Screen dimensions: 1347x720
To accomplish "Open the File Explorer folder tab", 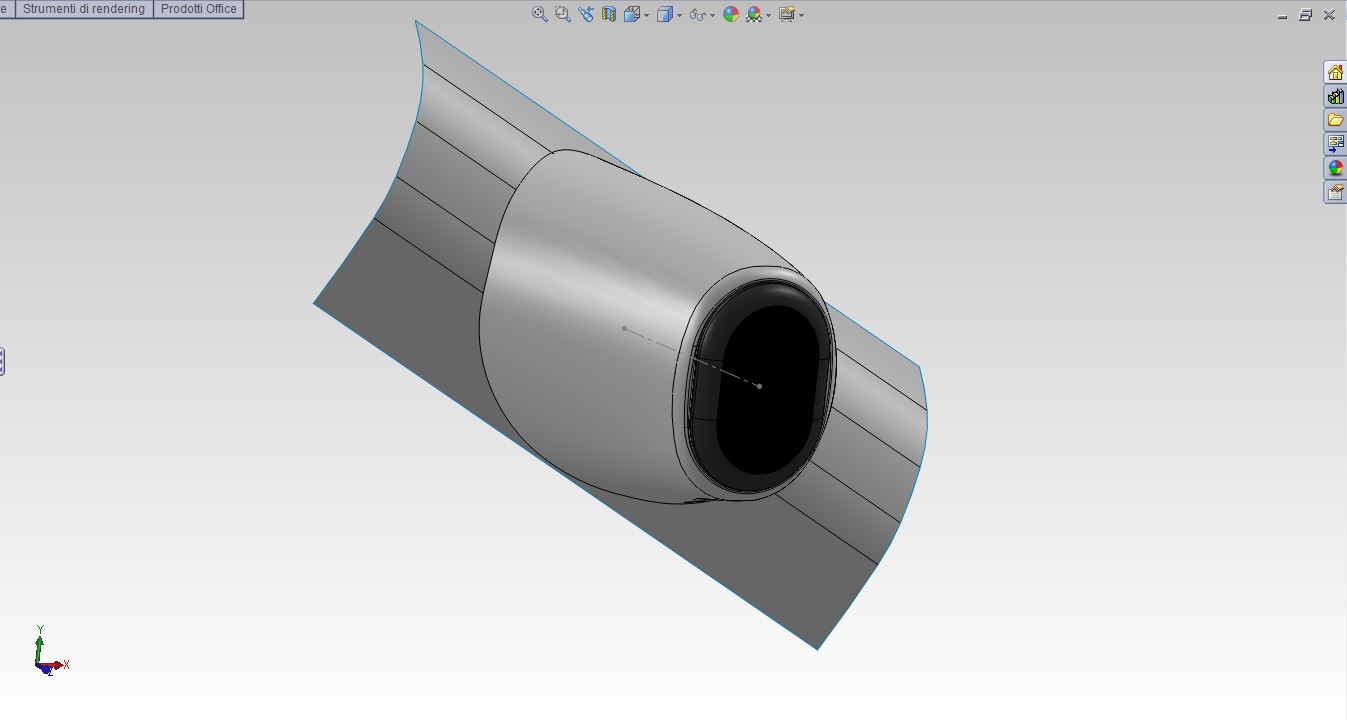I will (x=1335, y=120).
